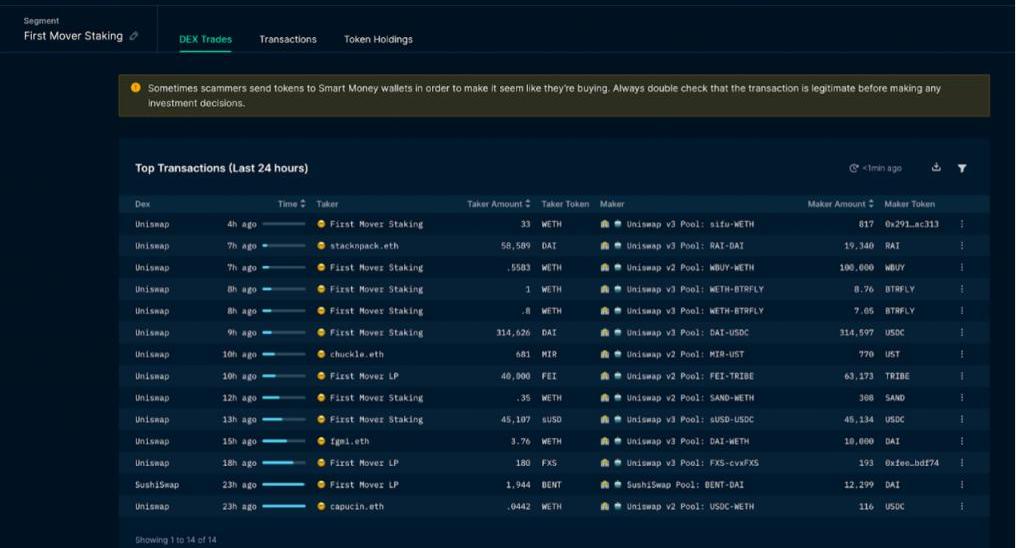The height and width of the screenshot is (548, 1019).
Task: Open the three-dot menu for the BENT-DAI row
Action: (x=962, y=485)
